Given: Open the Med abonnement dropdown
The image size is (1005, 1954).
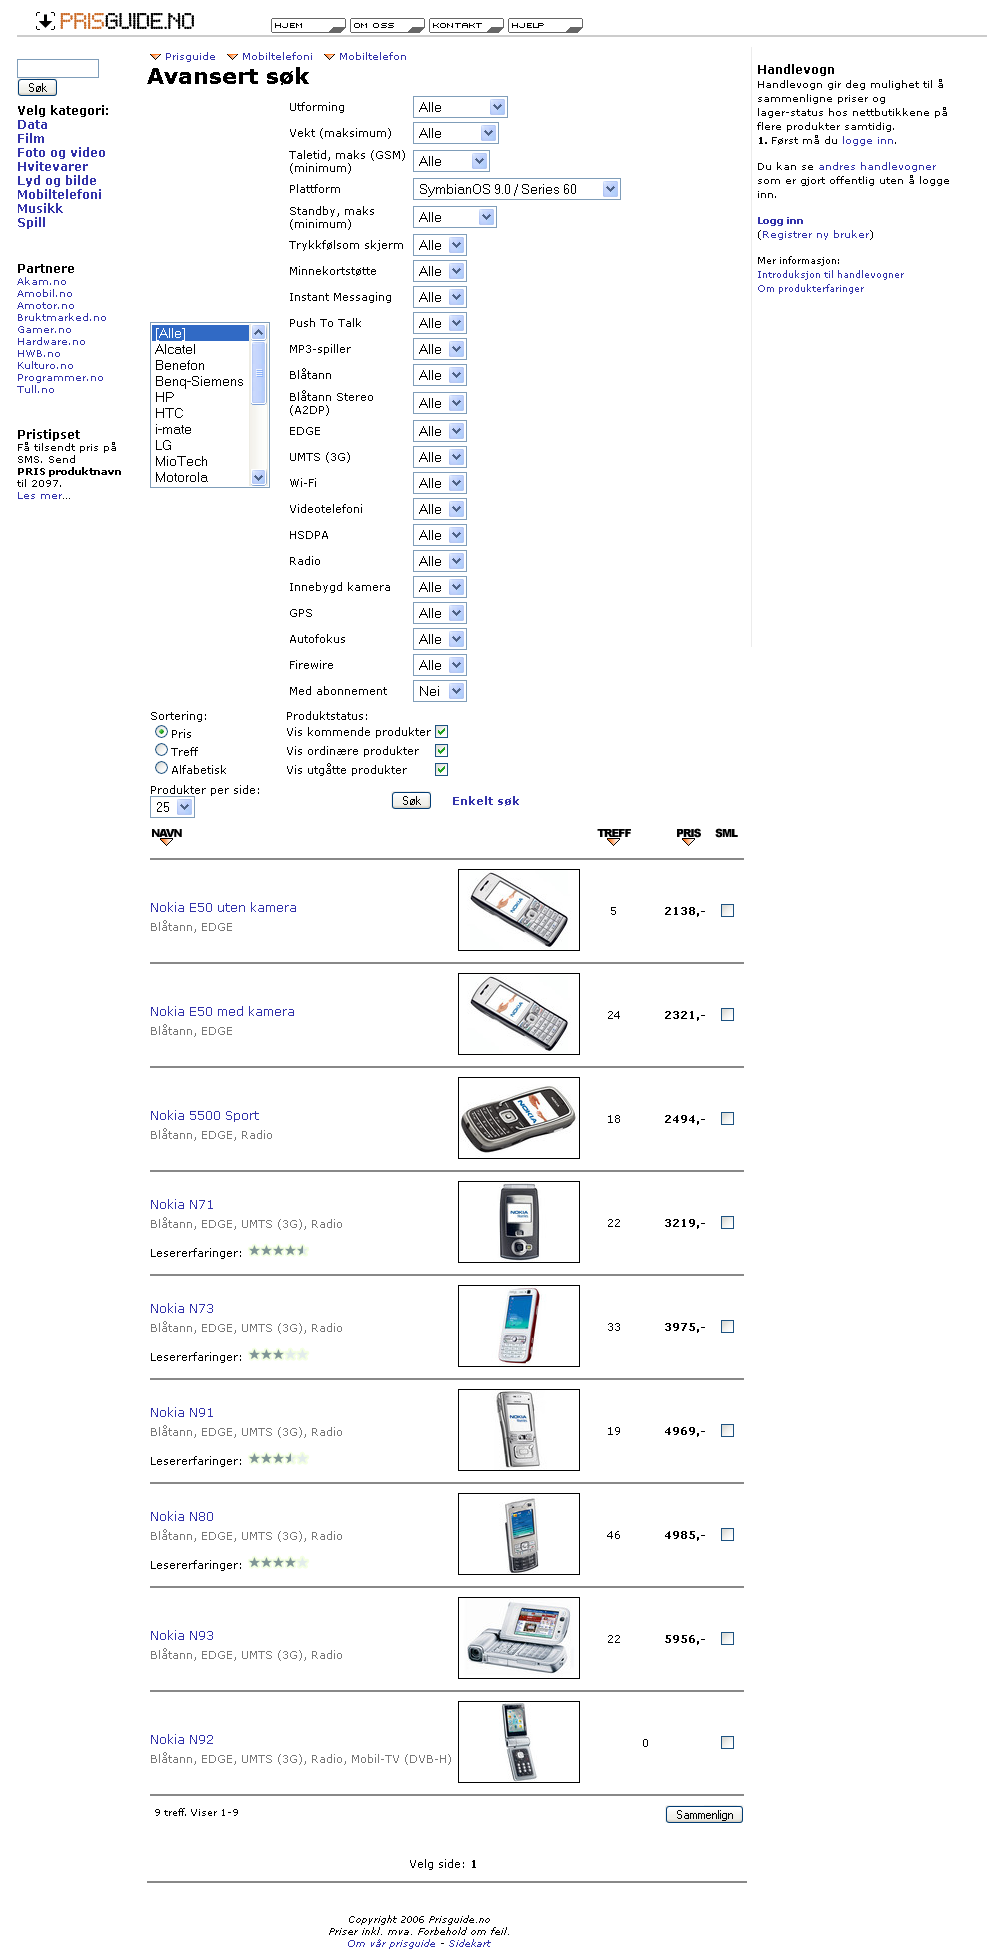Looking at the screenshot, I should (x=440, y=691).
